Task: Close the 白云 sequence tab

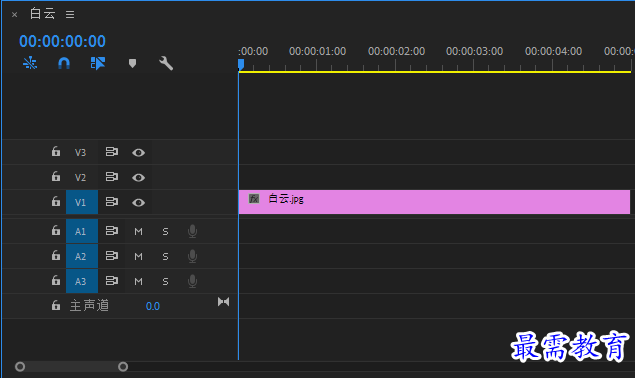Action: (x=15, y=15)
